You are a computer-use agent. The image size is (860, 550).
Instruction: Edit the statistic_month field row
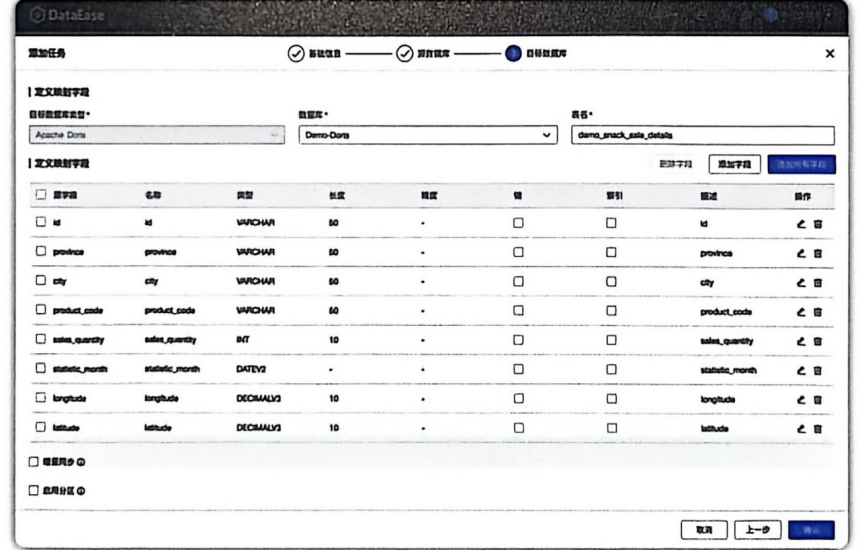[x=801, y=371]
